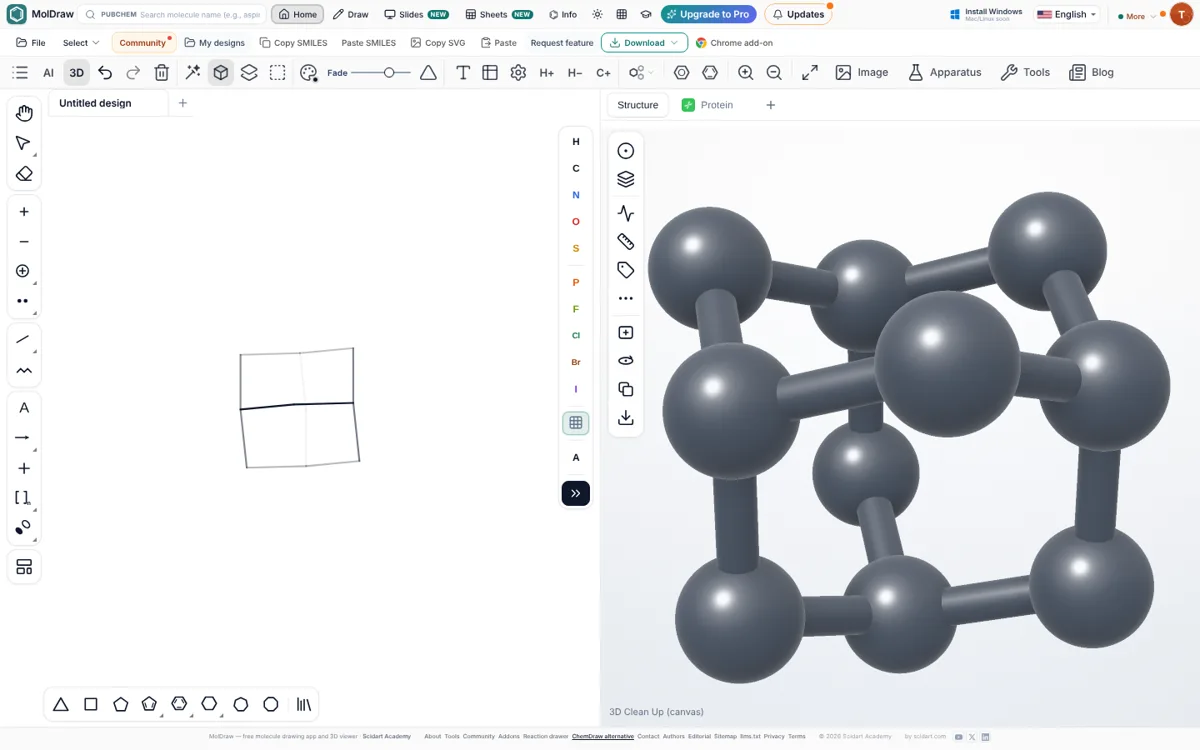Click the redo arrow
This screenshot has height=750, width=1200.
pos(133,73)
